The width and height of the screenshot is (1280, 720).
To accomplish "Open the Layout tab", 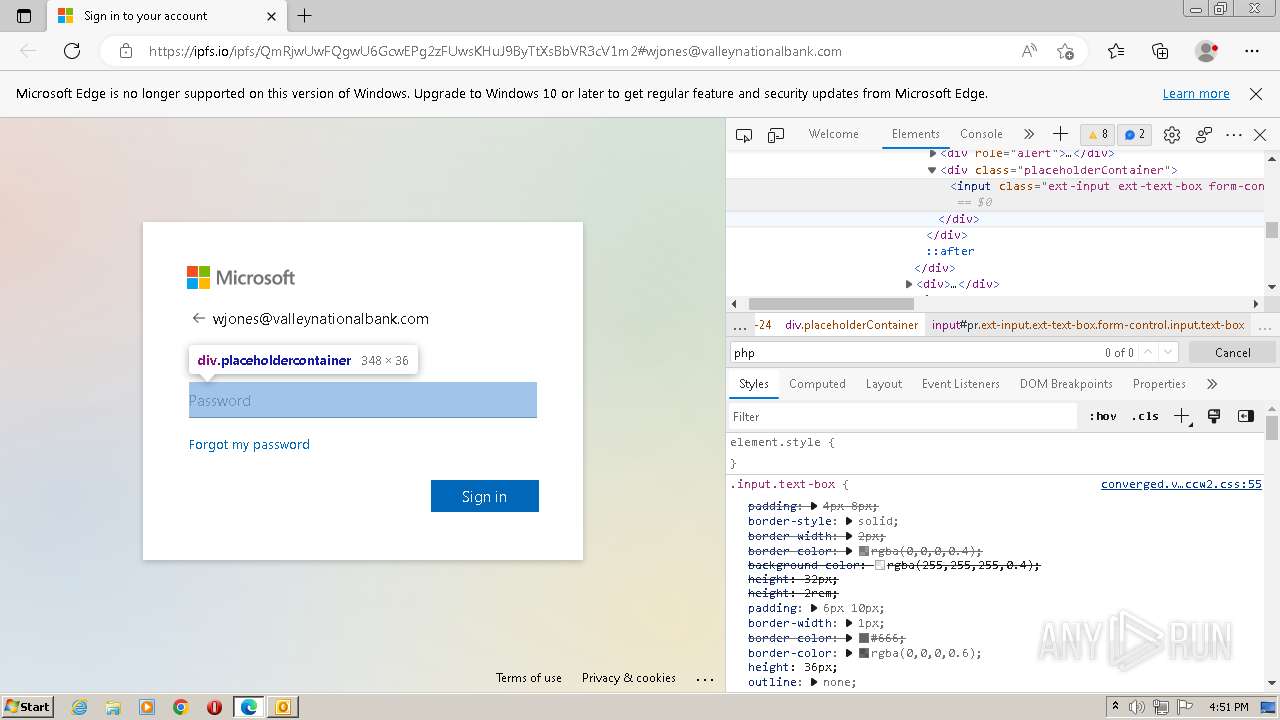I will pos(884,384).
